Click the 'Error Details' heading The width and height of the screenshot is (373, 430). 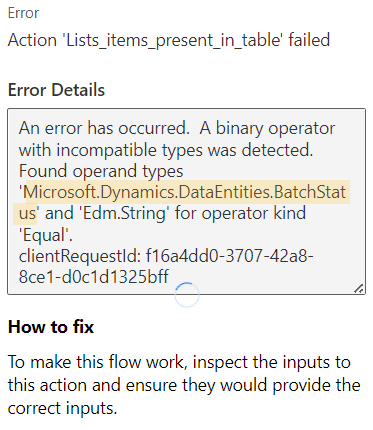click(56, 90)
